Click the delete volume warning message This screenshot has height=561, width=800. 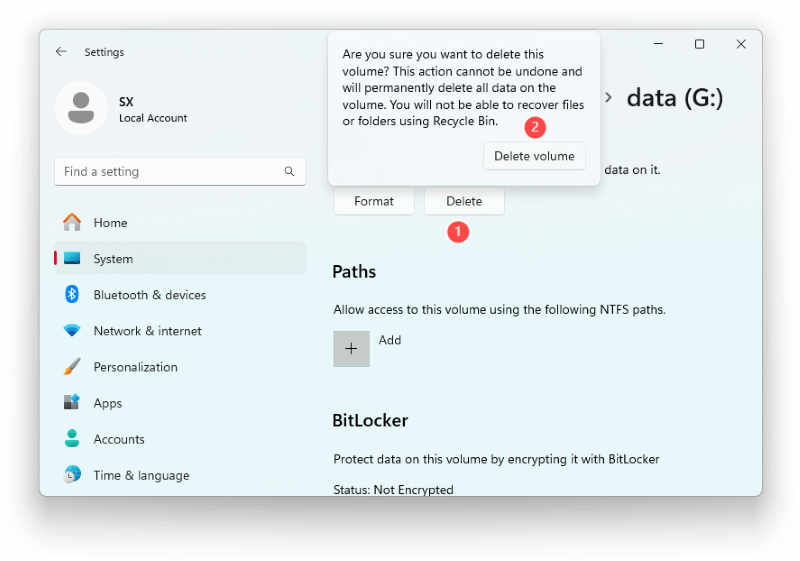coord(463,87)
